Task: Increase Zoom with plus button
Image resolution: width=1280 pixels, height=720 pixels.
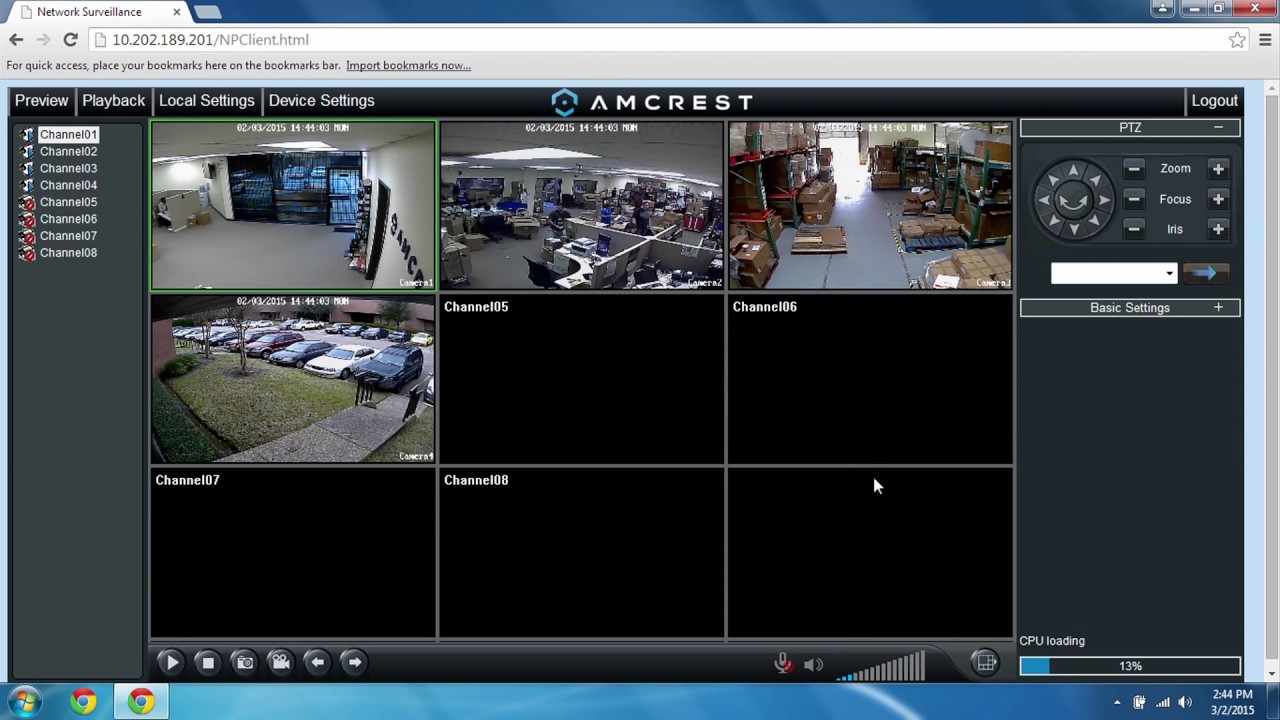Action: [1218, 169]
